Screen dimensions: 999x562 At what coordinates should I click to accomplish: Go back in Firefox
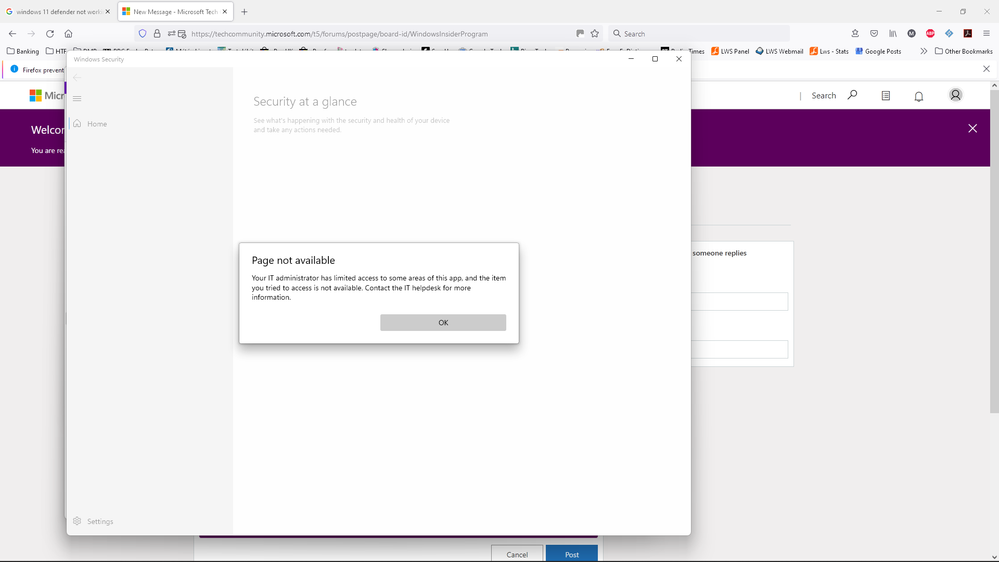tap(13, 34)
